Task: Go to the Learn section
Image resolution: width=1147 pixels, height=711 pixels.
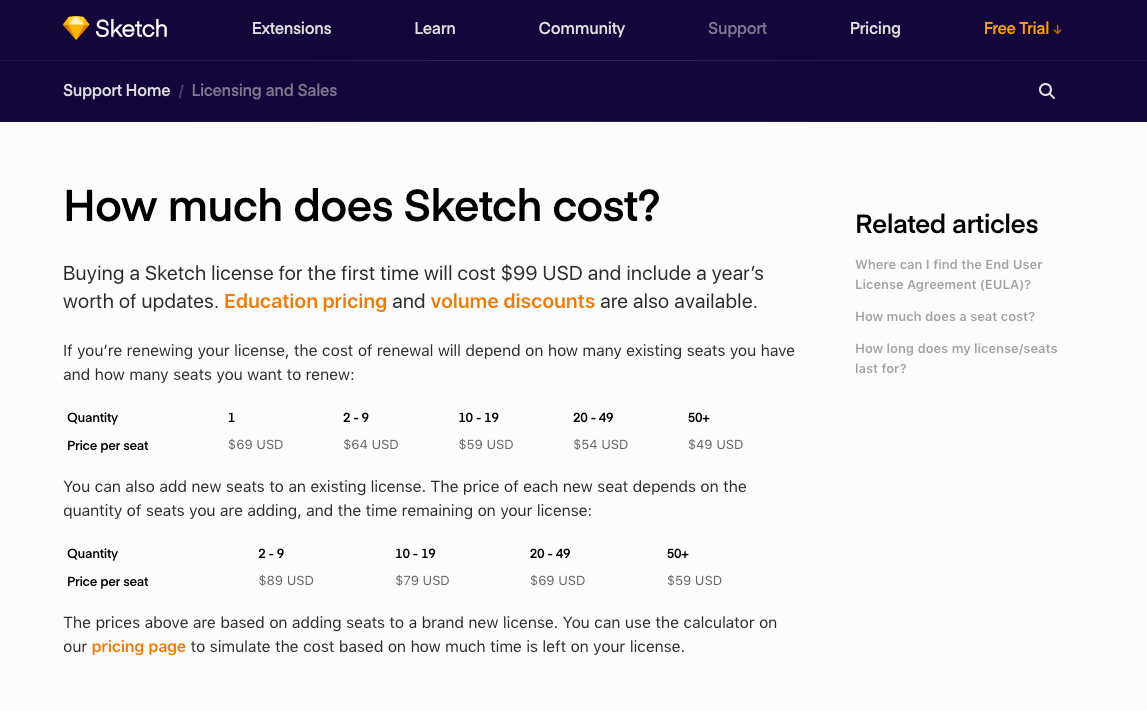Action: (x=435, y=29)
